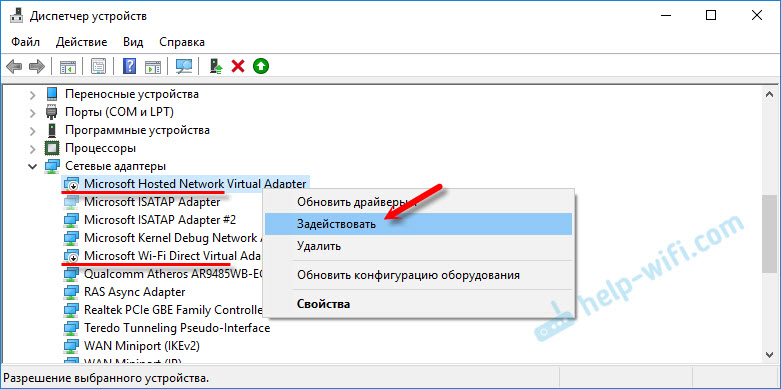Click Scan for hardware changes monitor icon
This screenshot has height=389, width=781.
click(x=184, y=66)
